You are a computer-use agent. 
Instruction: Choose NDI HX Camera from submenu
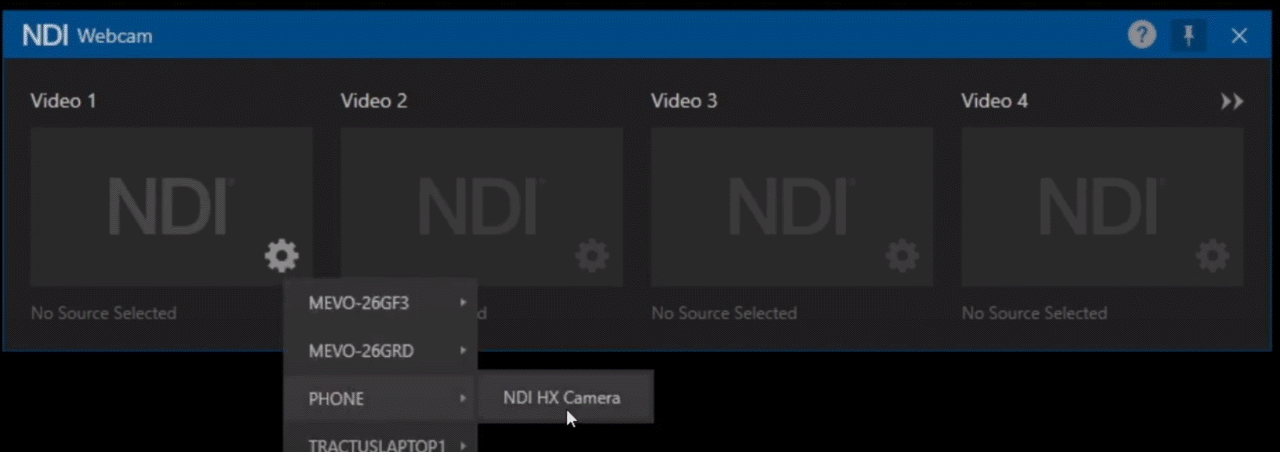click(562, 397)
